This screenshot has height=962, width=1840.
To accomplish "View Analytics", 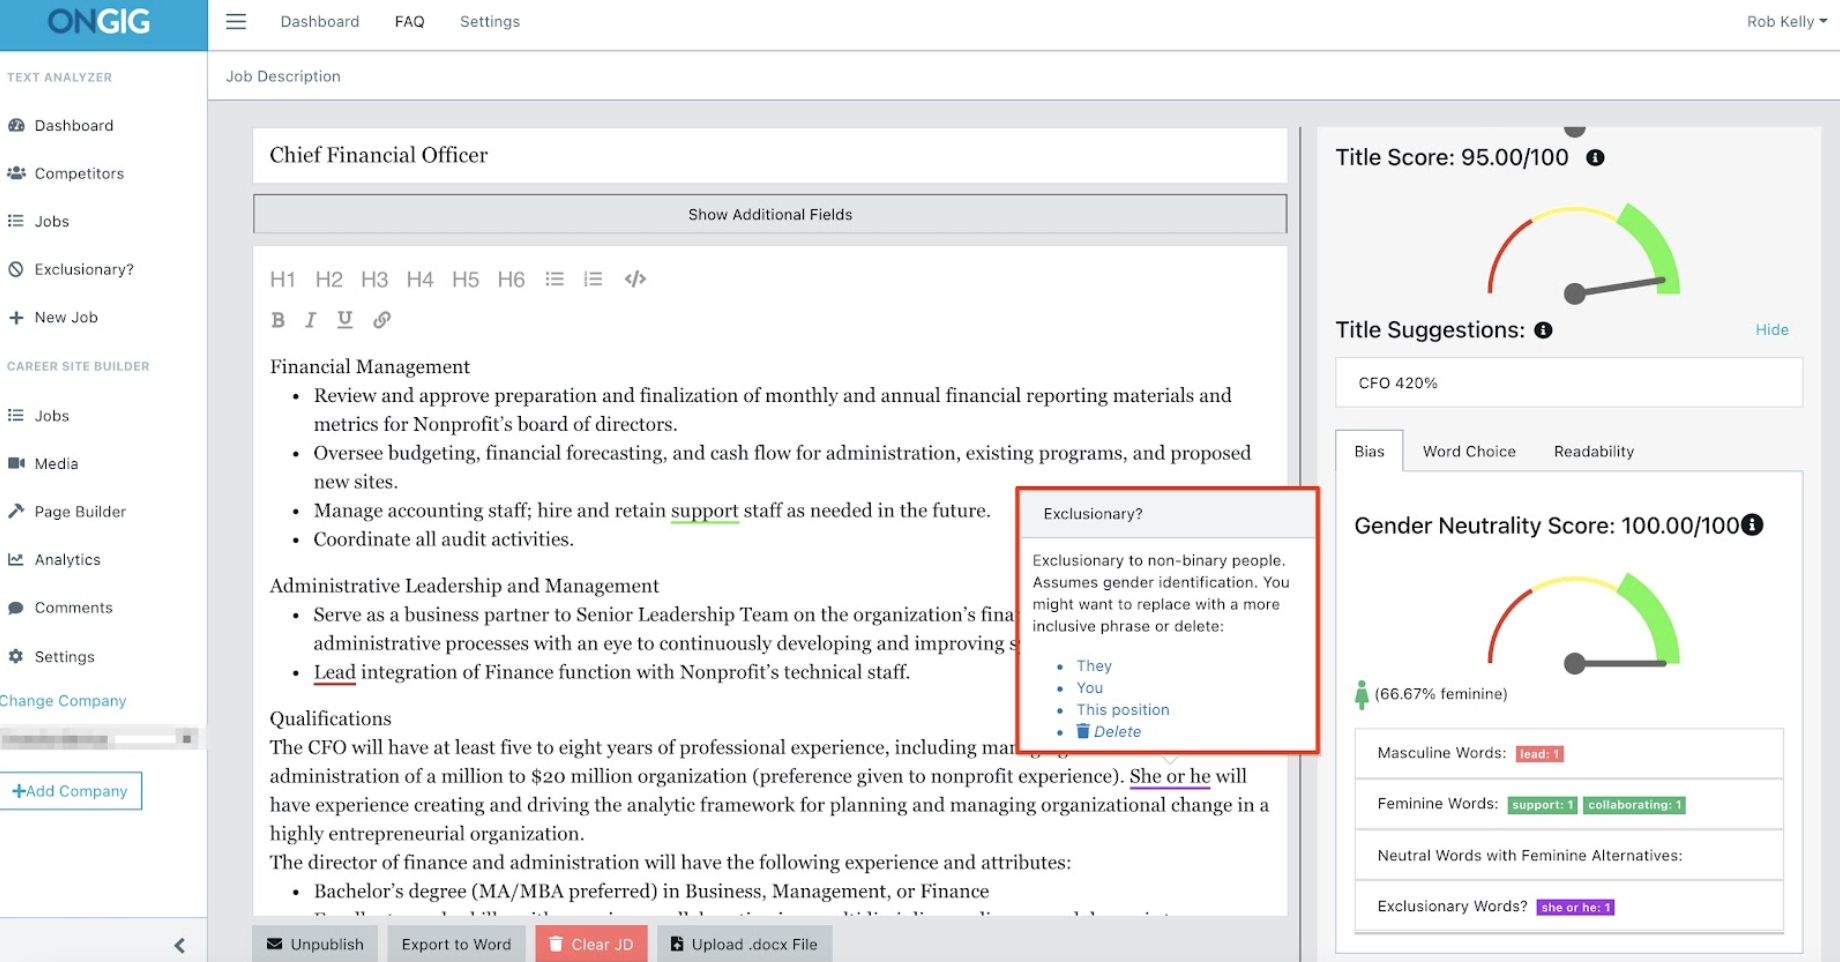I will point(67,559).
